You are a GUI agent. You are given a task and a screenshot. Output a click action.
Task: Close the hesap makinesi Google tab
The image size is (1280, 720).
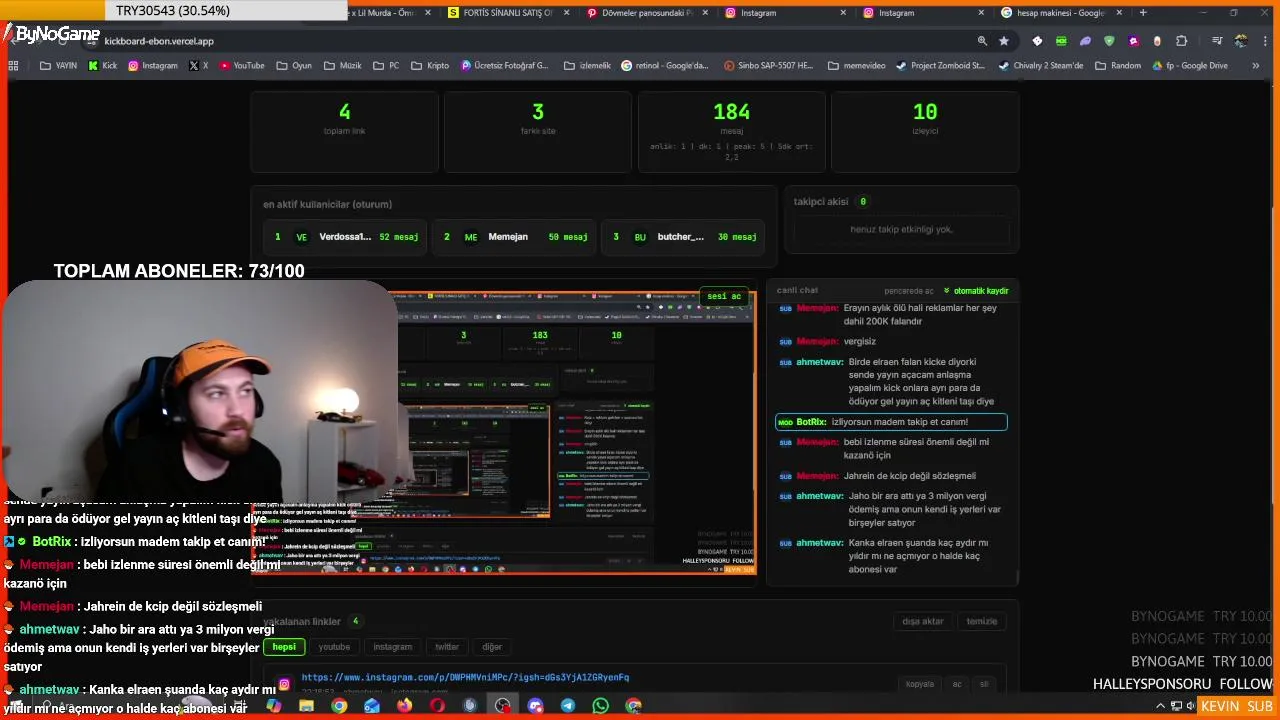[x=1119, y=13]
